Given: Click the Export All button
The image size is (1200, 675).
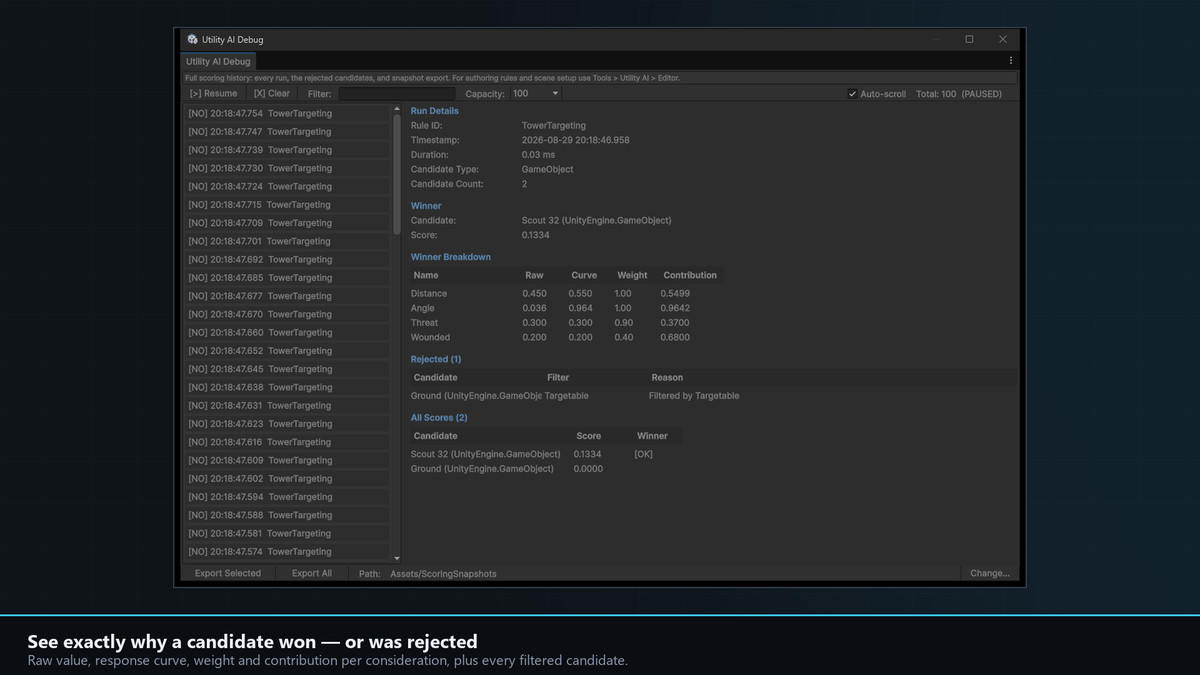Looking at the screenshot, I should [311, 573].
